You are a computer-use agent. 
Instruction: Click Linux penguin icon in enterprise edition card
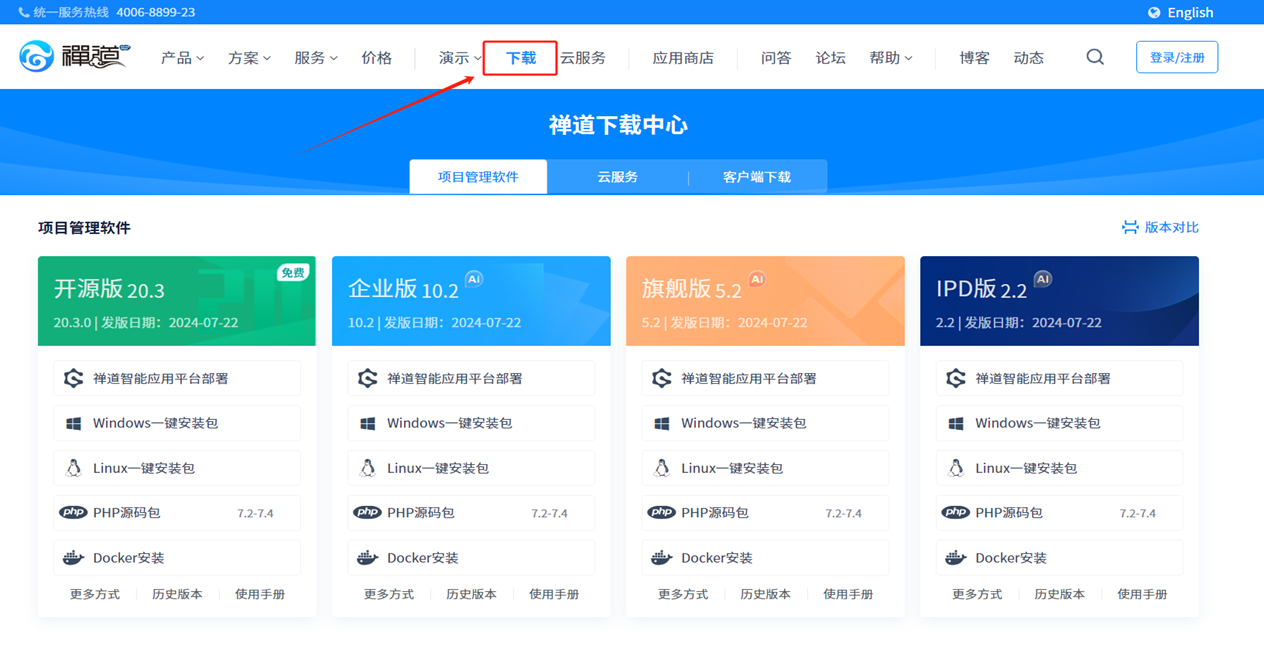coord(367,468)
